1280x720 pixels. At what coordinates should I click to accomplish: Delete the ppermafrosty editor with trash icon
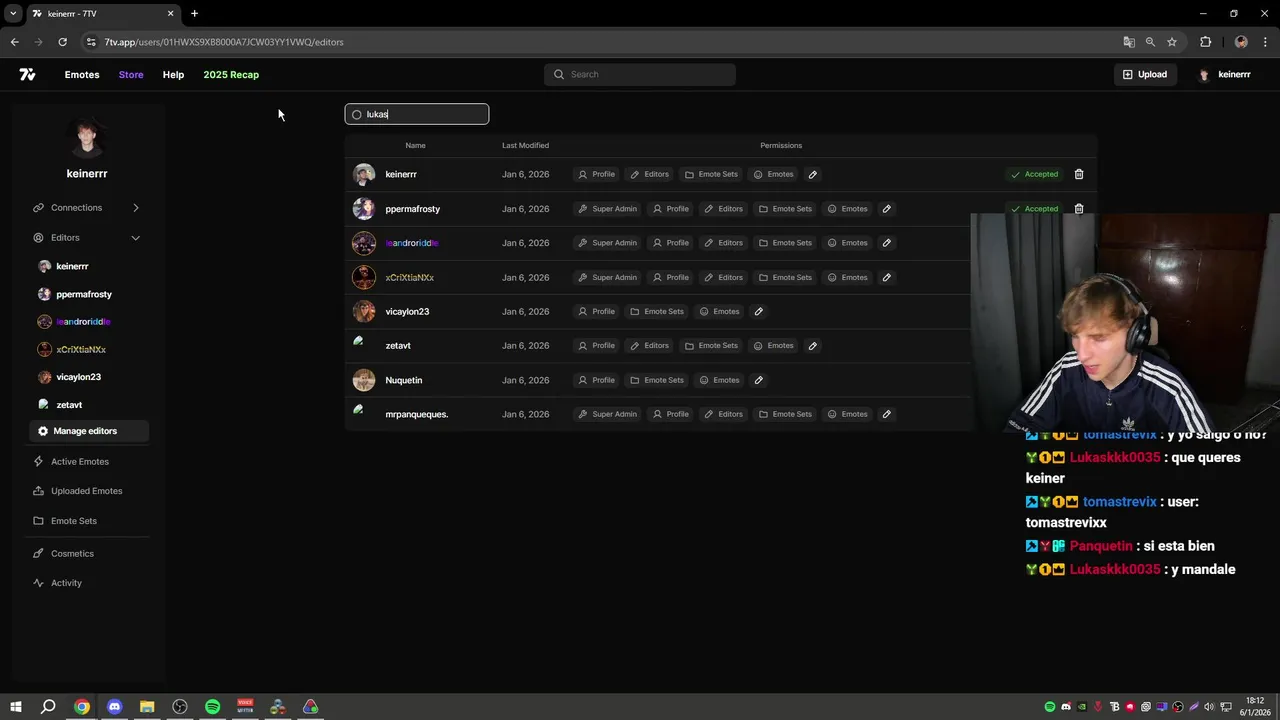coord(1079,209)
